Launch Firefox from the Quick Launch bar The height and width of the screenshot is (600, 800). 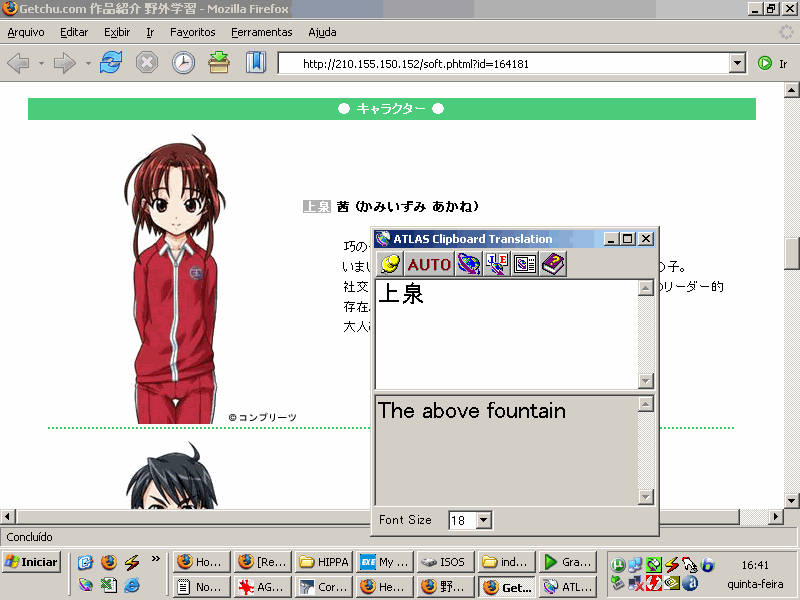pyautogui.click(x=108, y=562)
